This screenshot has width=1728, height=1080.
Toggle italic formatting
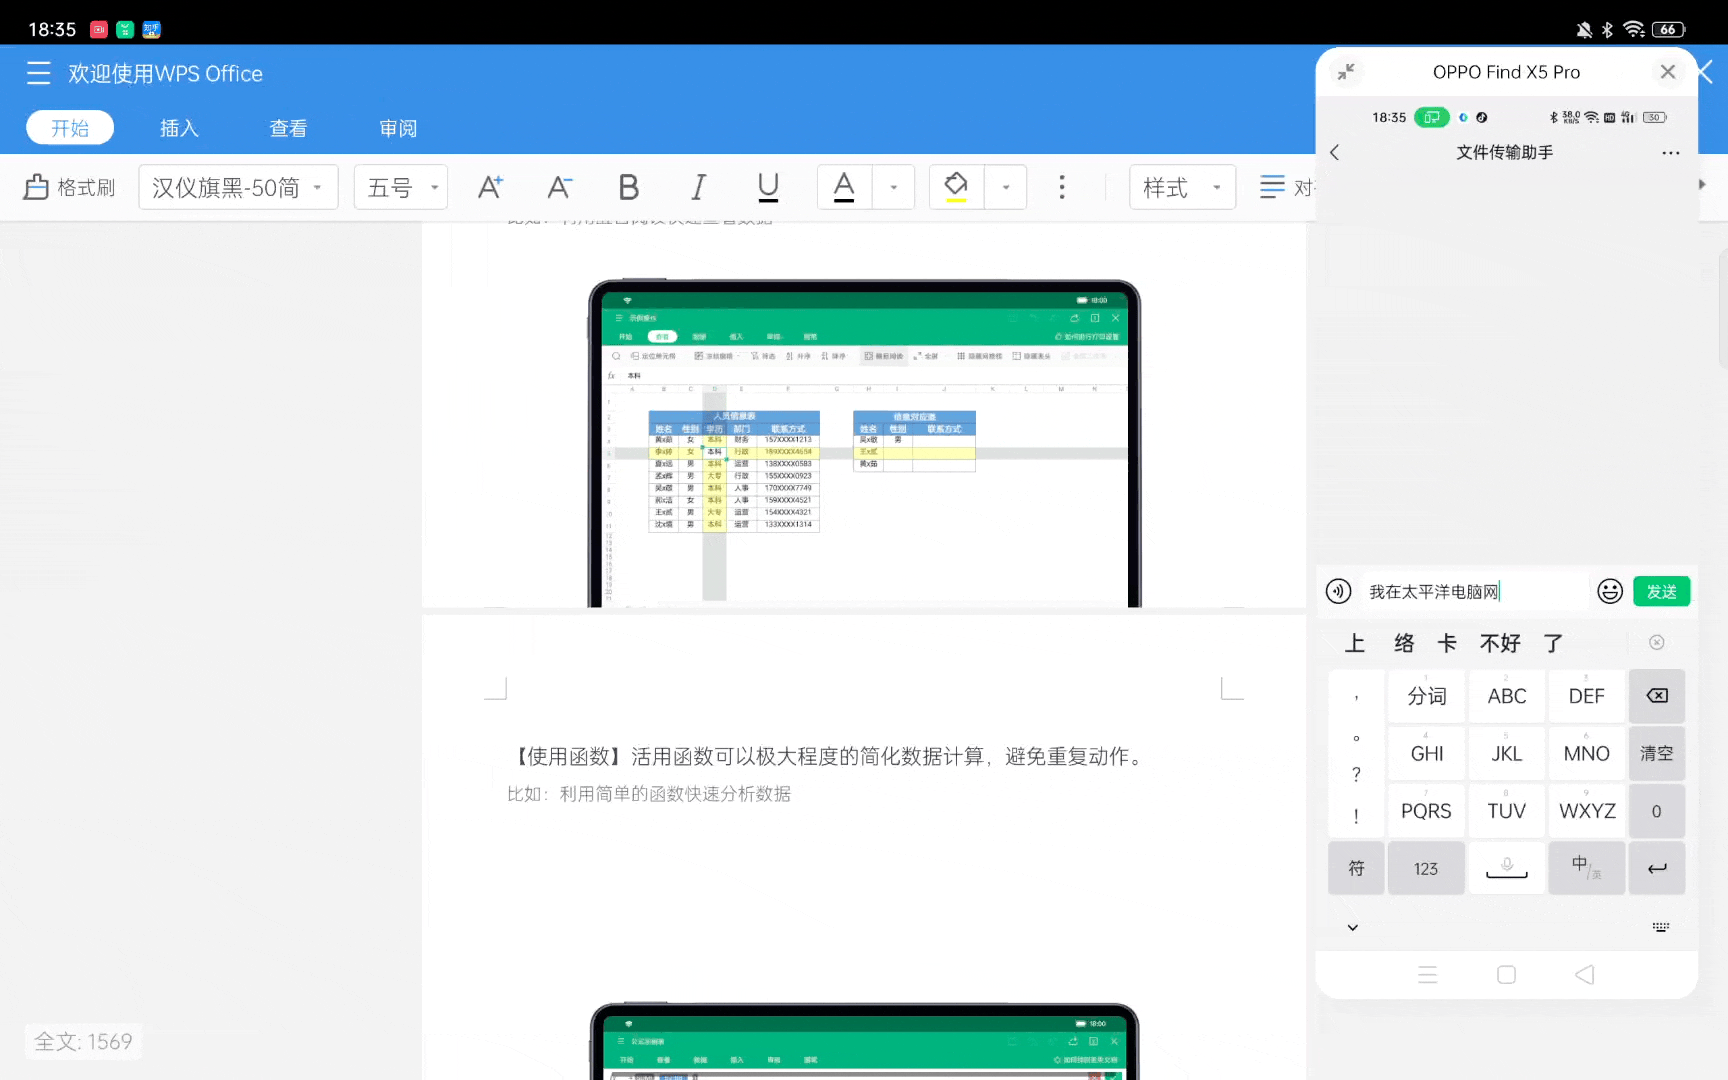pos(698,187)
